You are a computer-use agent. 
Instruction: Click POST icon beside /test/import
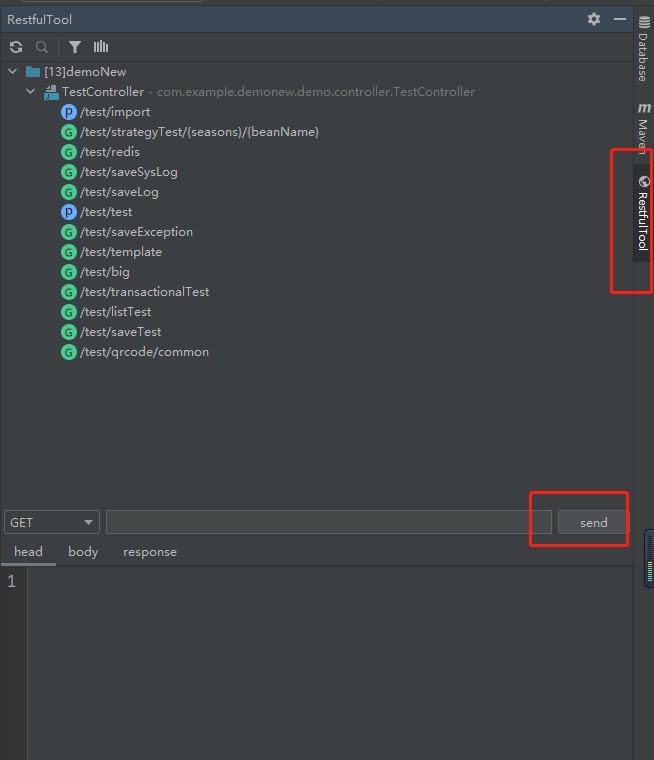[69, 112]
